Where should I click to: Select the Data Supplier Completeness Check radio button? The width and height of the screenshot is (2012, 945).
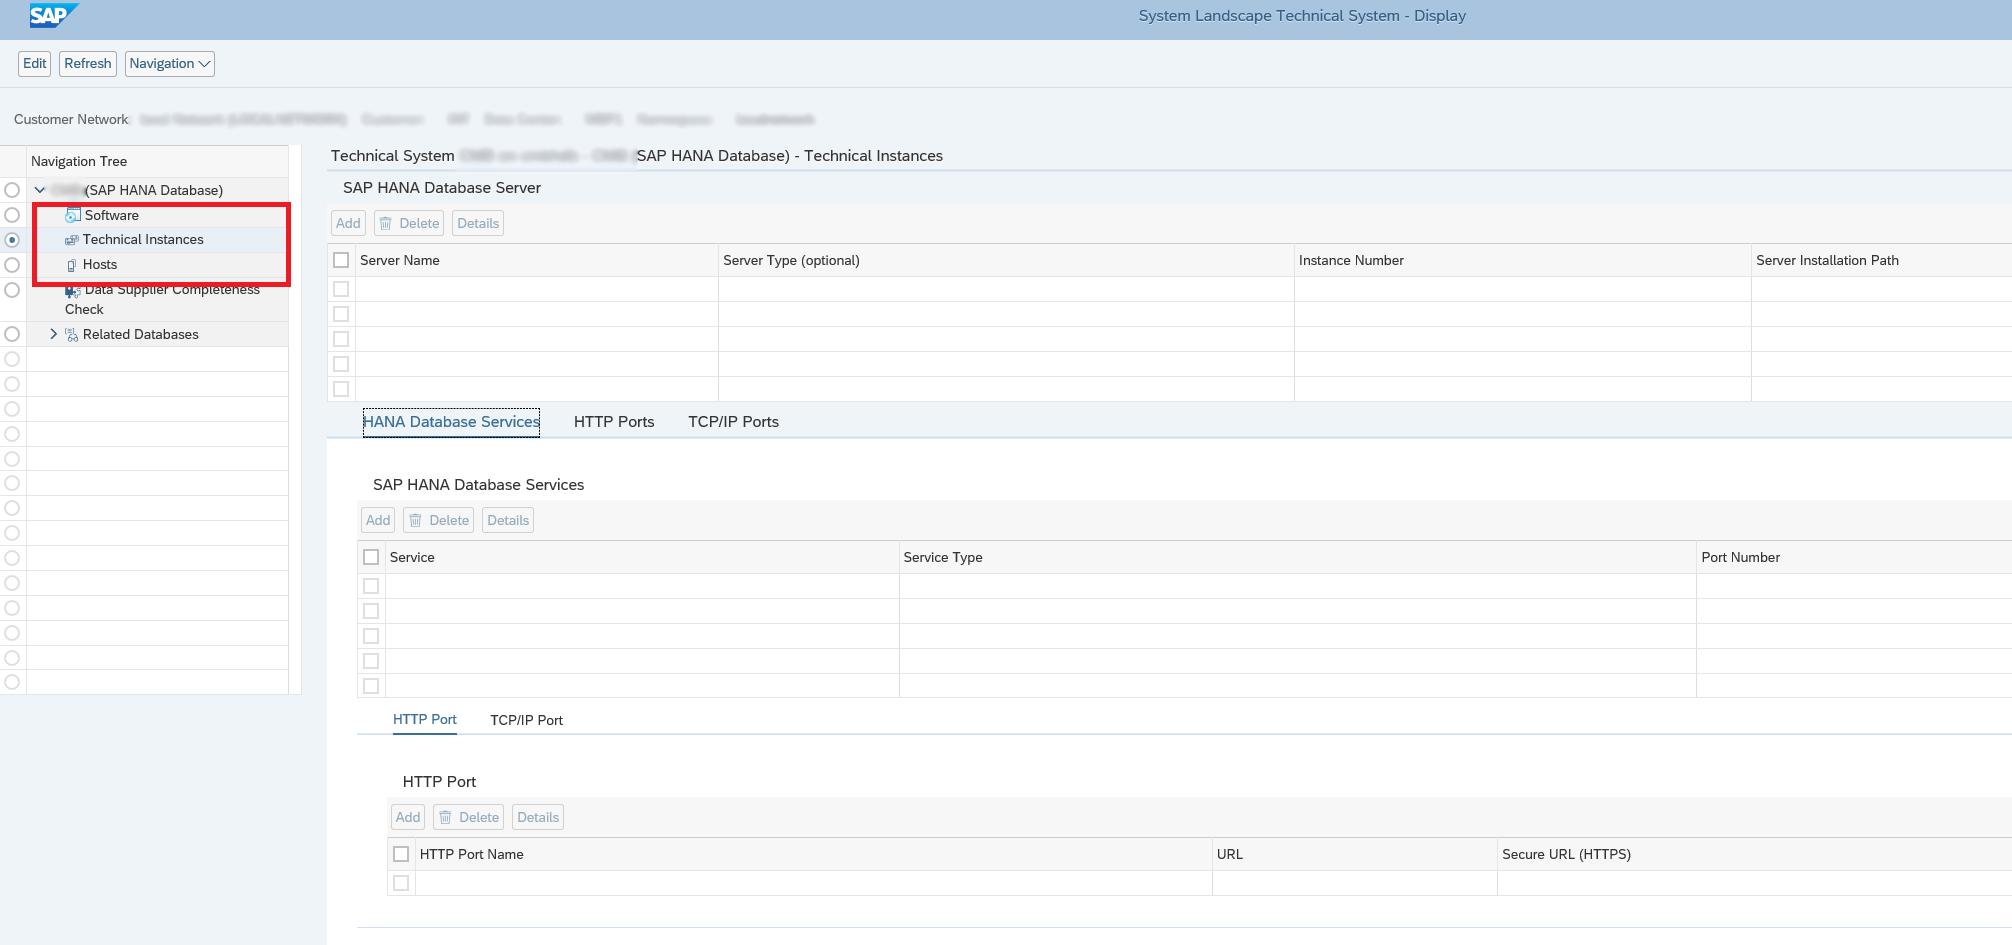pyautogui.click(x=12, y=290)
